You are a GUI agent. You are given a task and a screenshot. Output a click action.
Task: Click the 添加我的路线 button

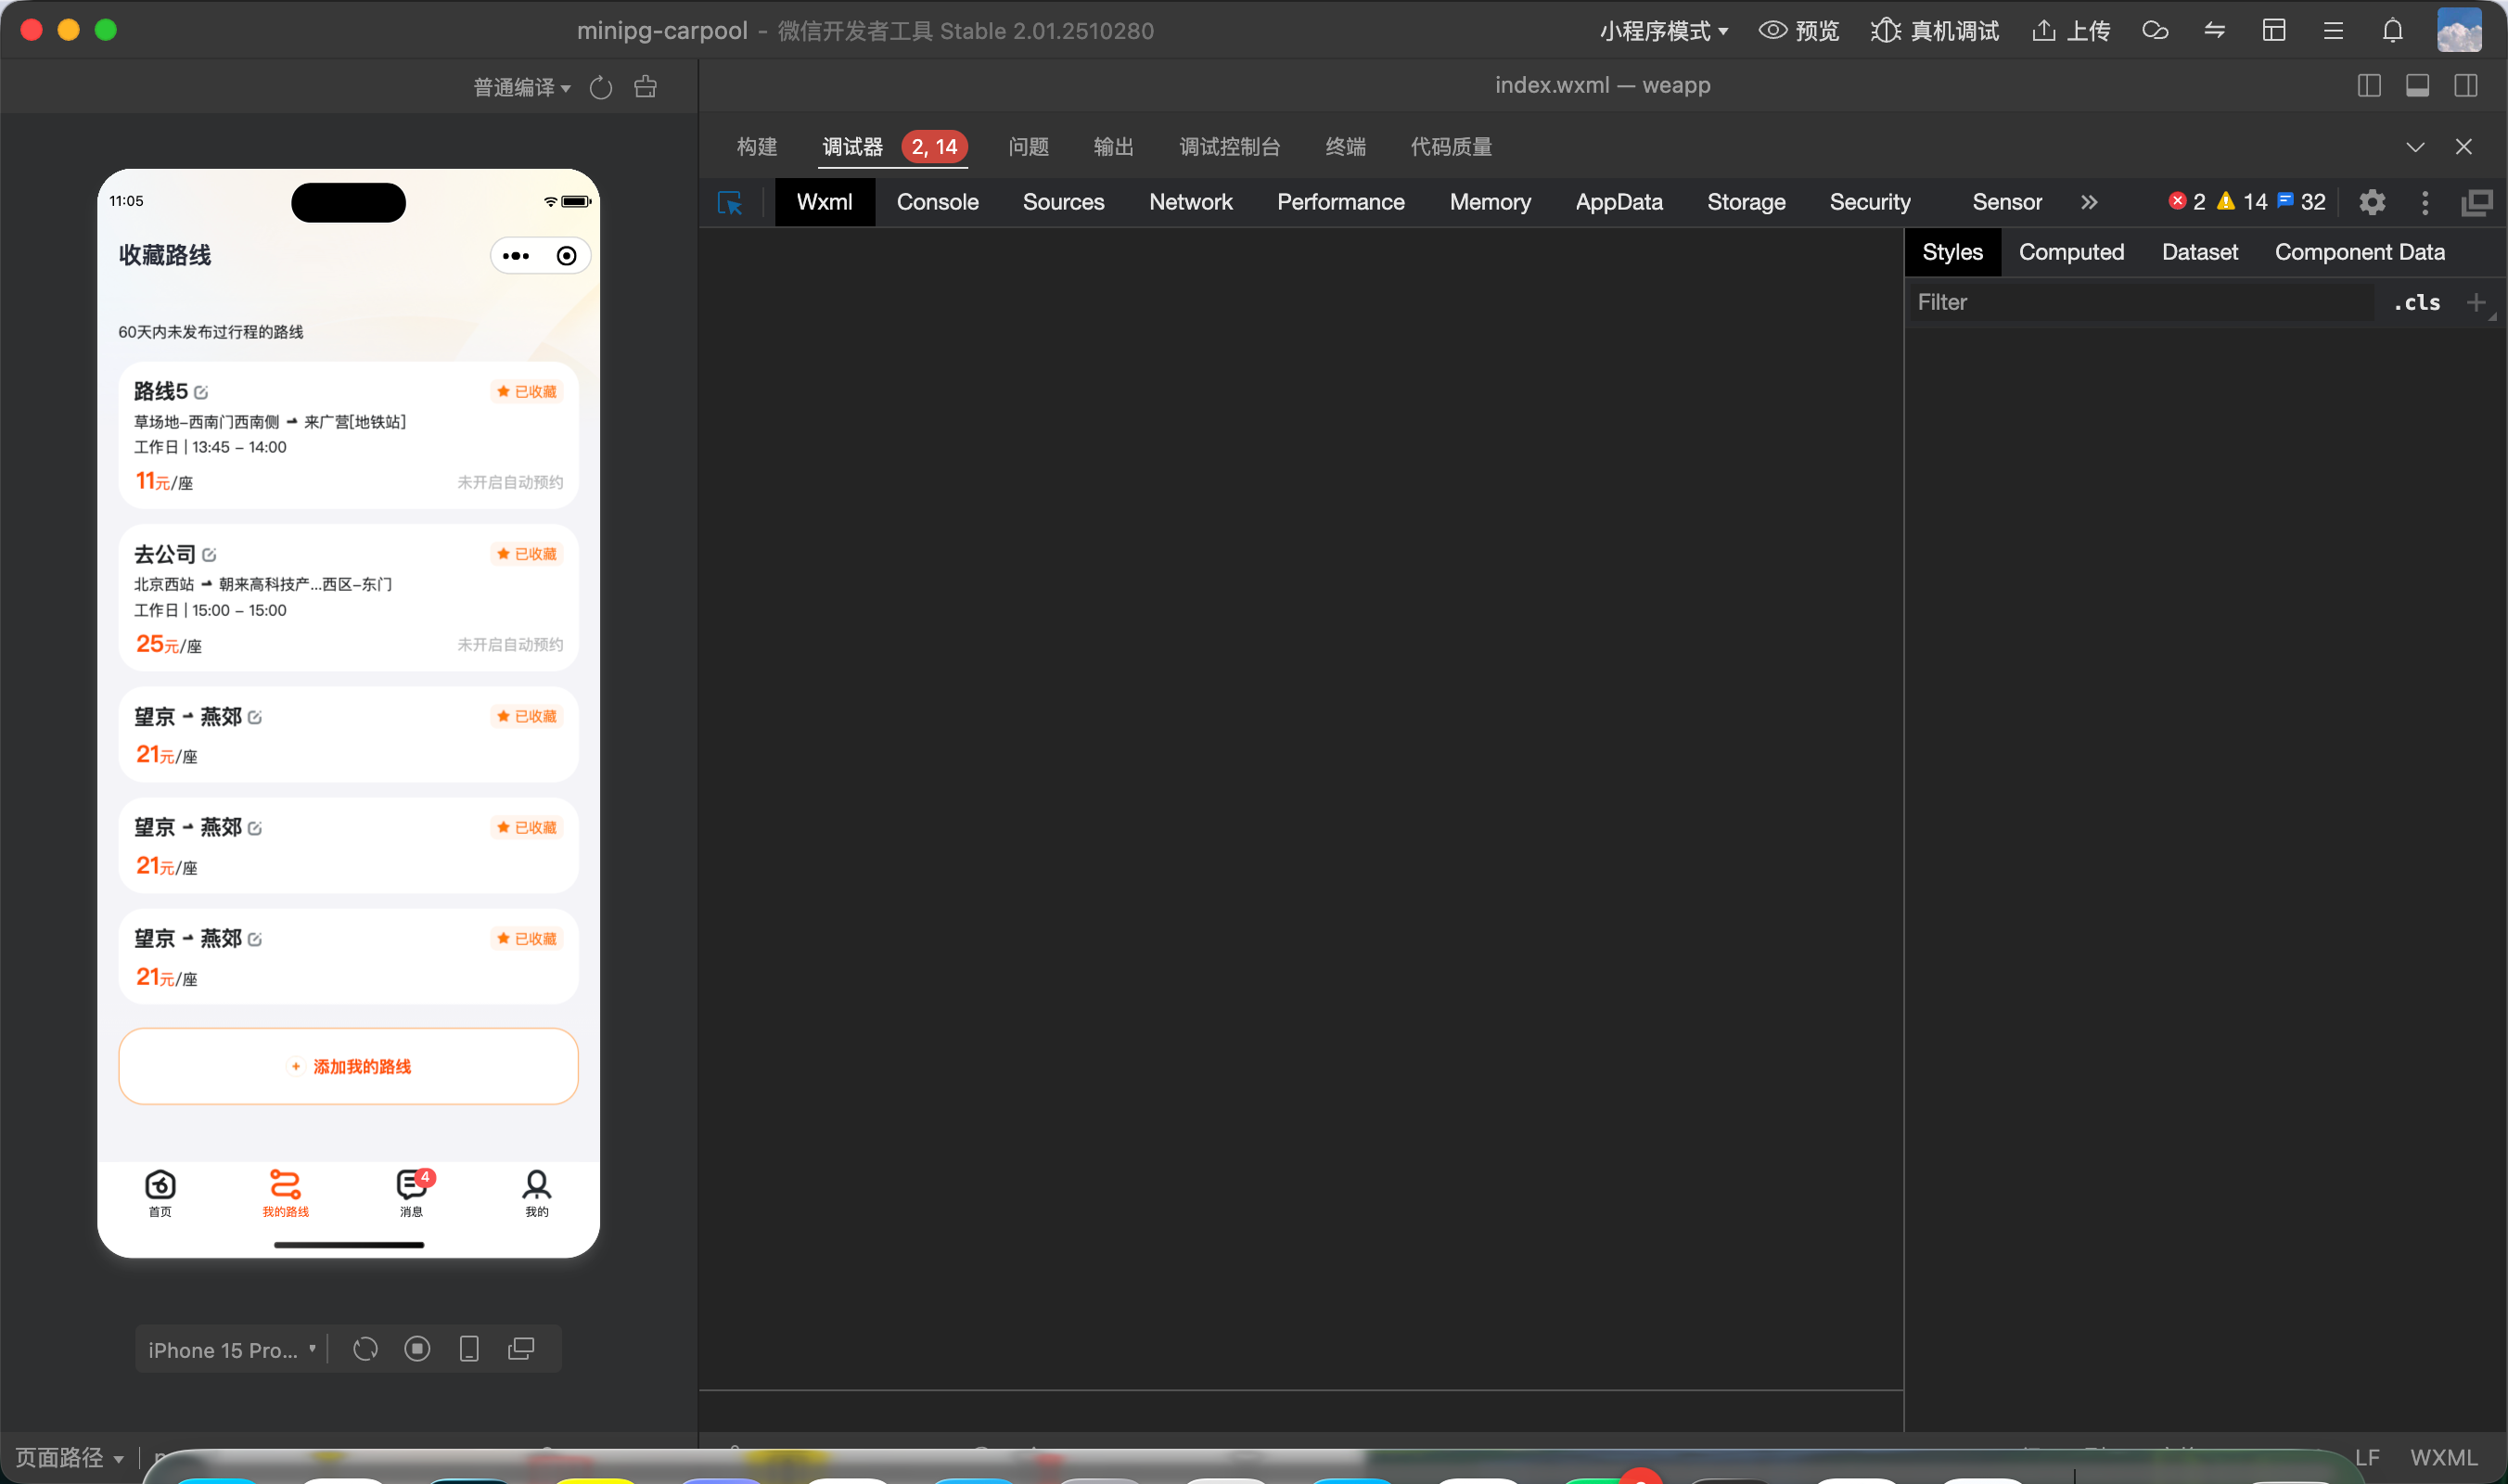point(348,1066)
